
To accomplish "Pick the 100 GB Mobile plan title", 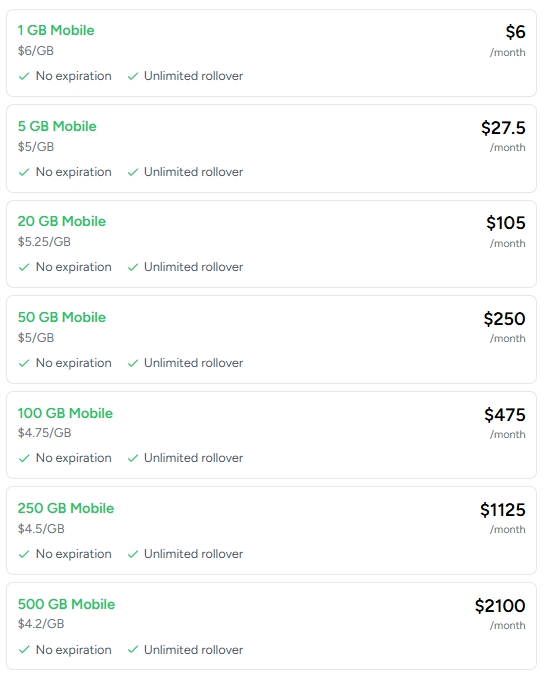I will click(x=65, y=413).
